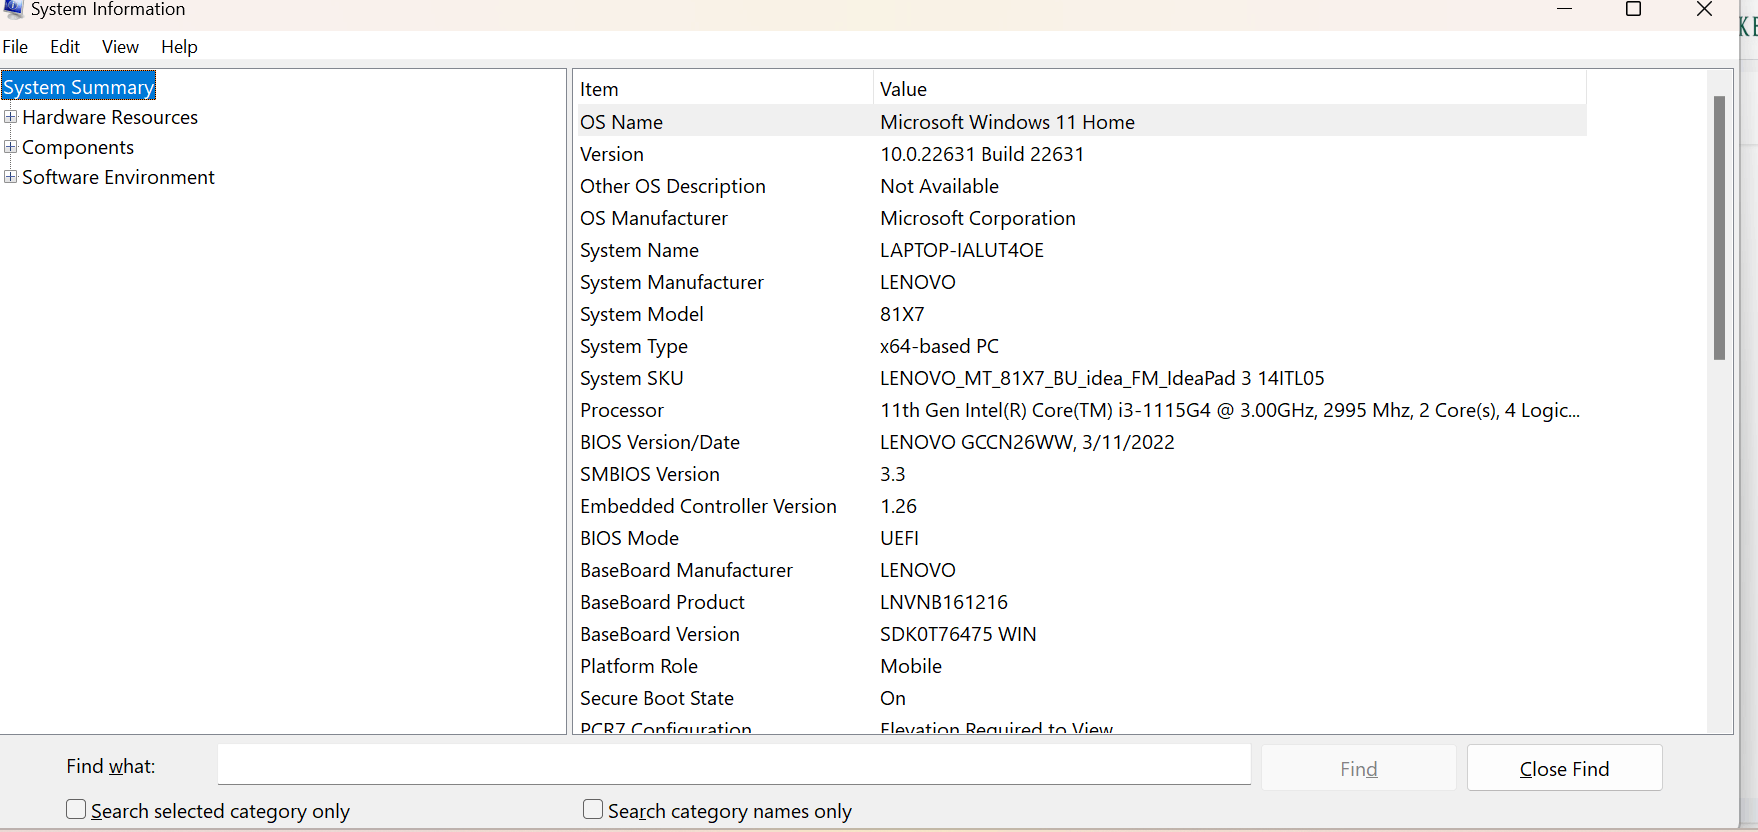Viewport: 1758px width, 832px height.
Task: Select the System SKU row
Action: point(1081,378)
